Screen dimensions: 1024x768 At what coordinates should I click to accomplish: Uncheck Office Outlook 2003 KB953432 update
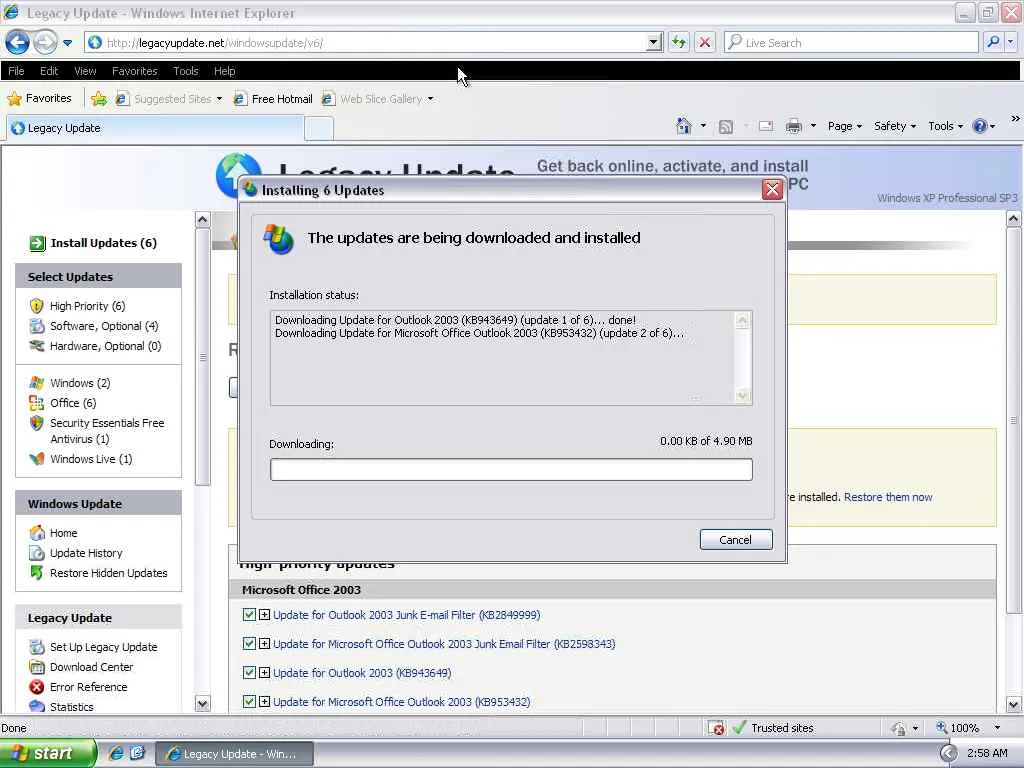coord(249,701)
